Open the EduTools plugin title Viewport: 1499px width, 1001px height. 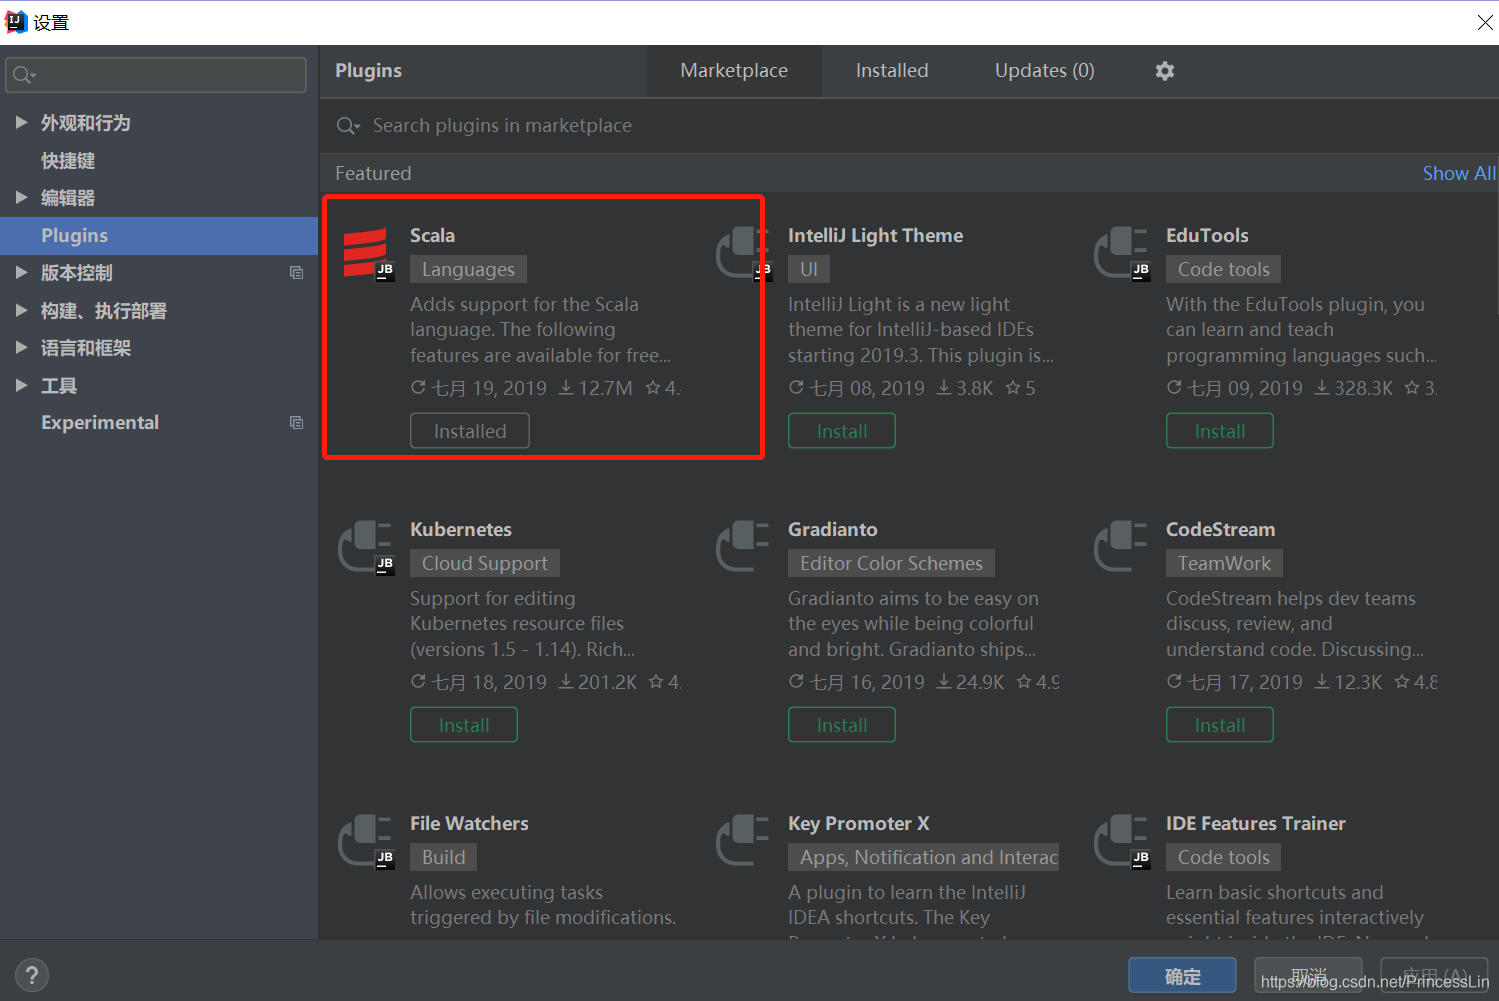1207,235
